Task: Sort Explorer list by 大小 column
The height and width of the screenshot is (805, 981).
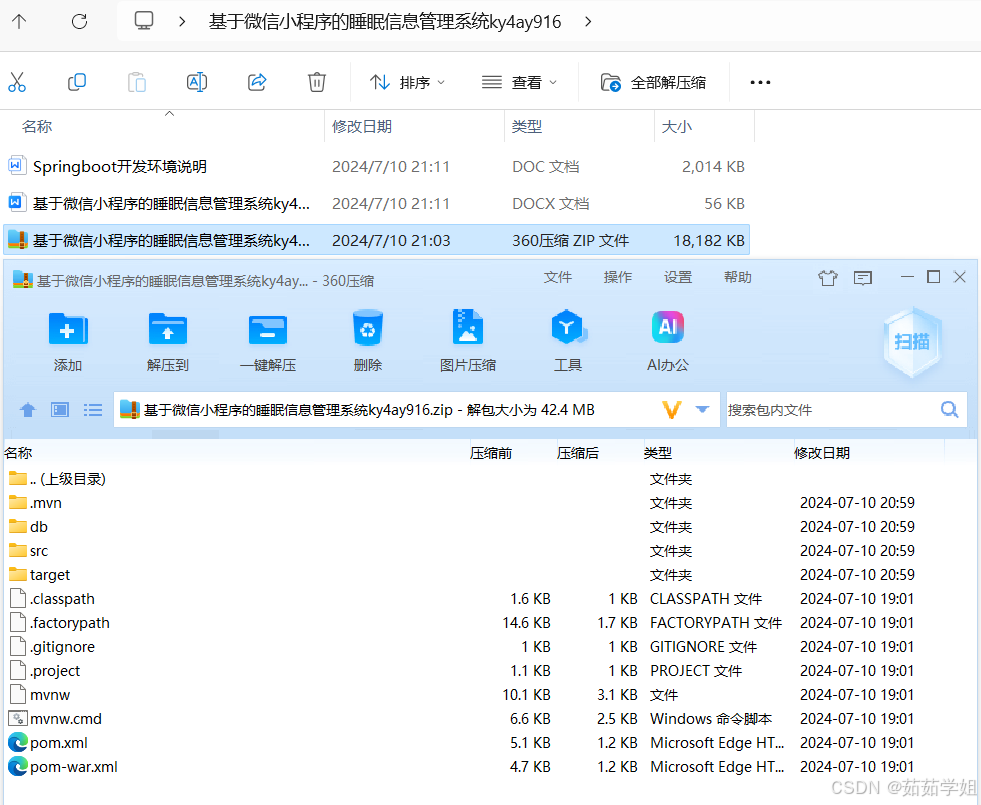Action: click(x=676, y=126)
